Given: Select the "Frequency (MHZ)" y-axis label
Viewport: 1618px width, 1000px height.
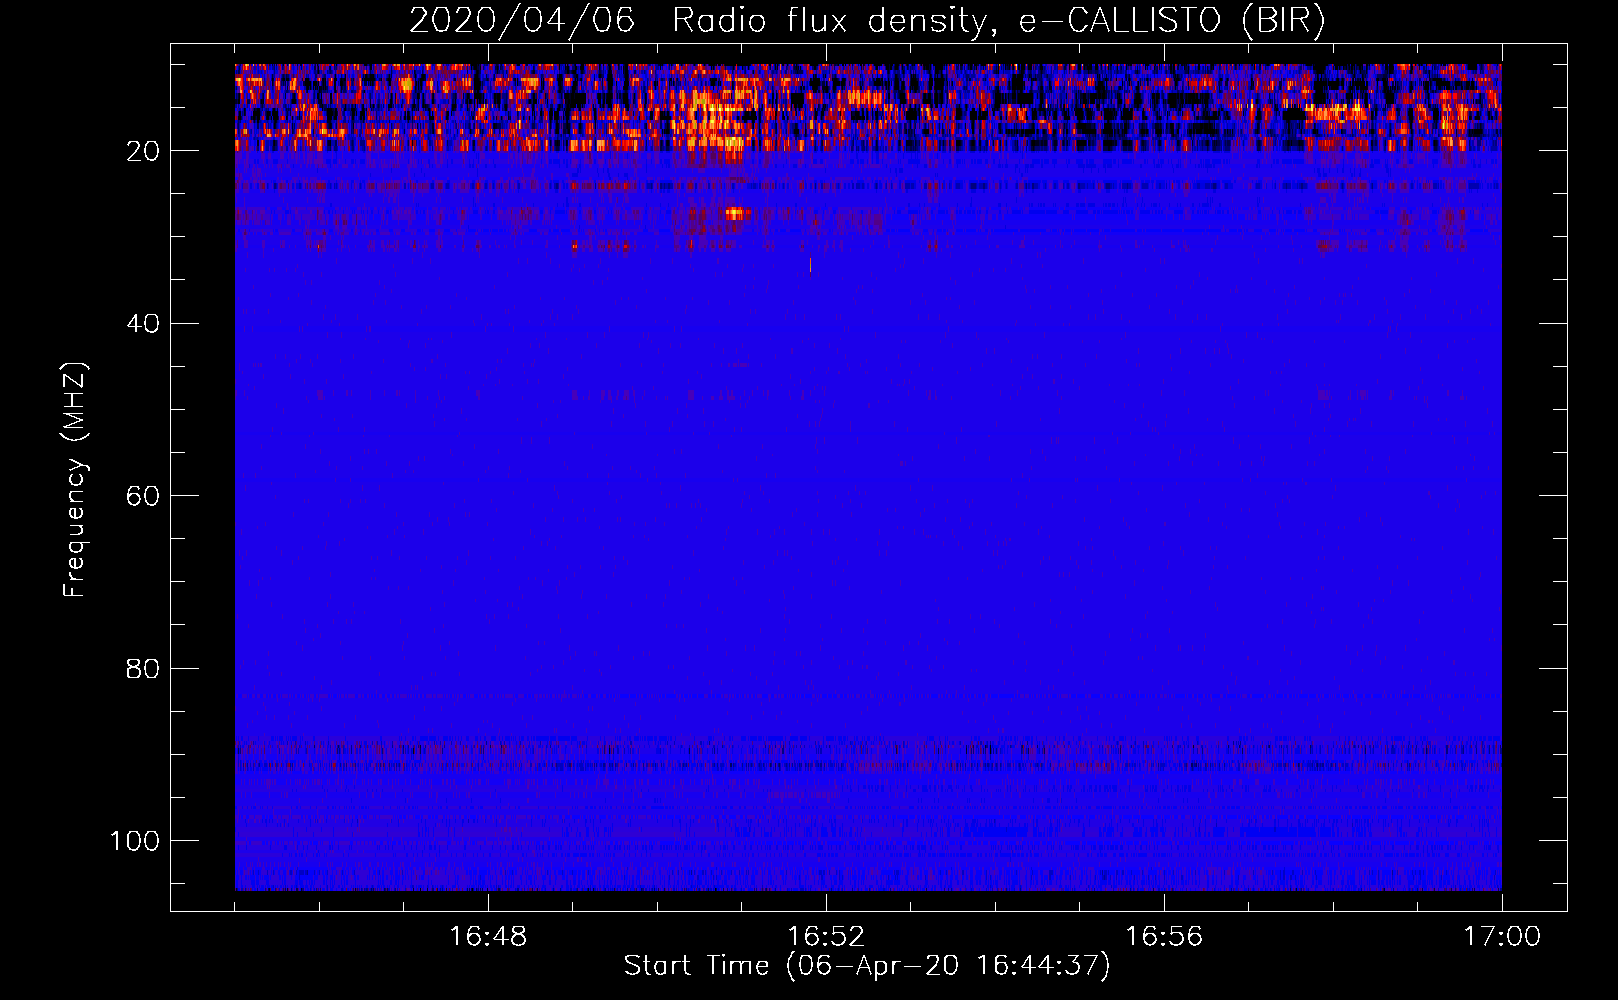Looking at the screenshot, I should click(x=75, y=480).
